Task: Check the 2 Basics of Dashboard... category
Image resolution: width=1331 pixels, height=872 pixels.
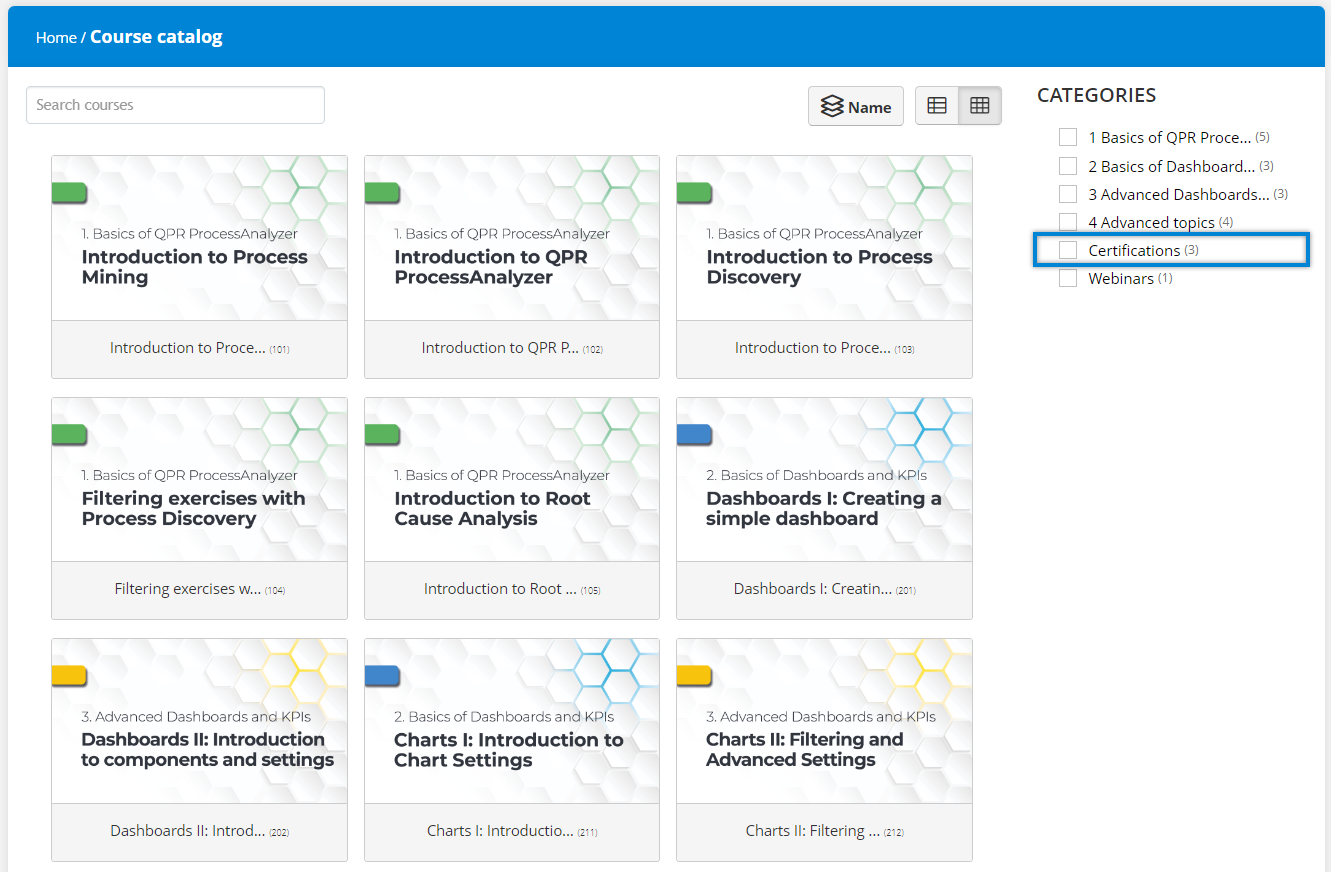Action: (1068, 166)
